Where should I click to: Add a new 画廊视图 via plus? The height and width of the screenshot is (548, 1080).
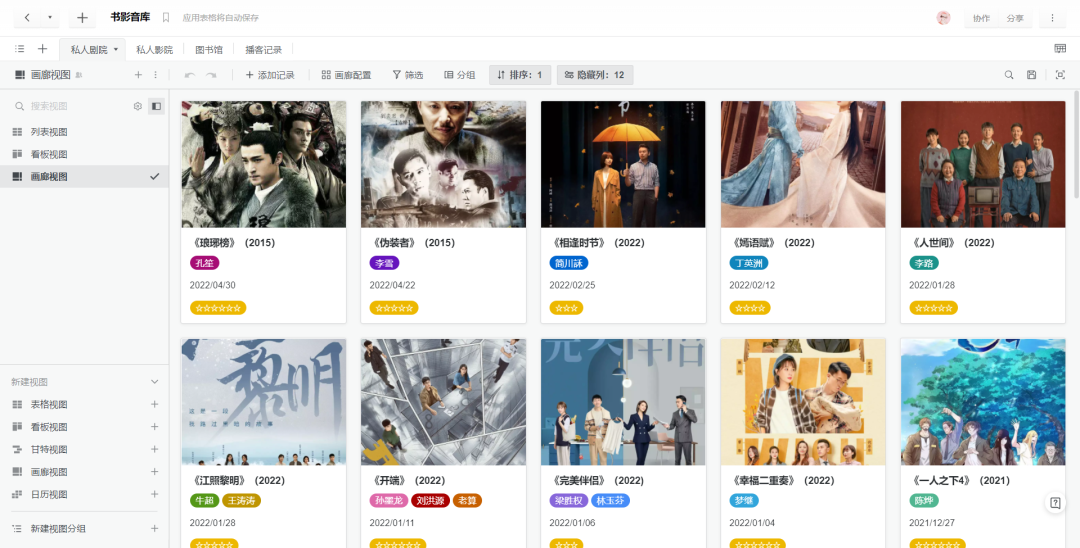pos(155,472)
